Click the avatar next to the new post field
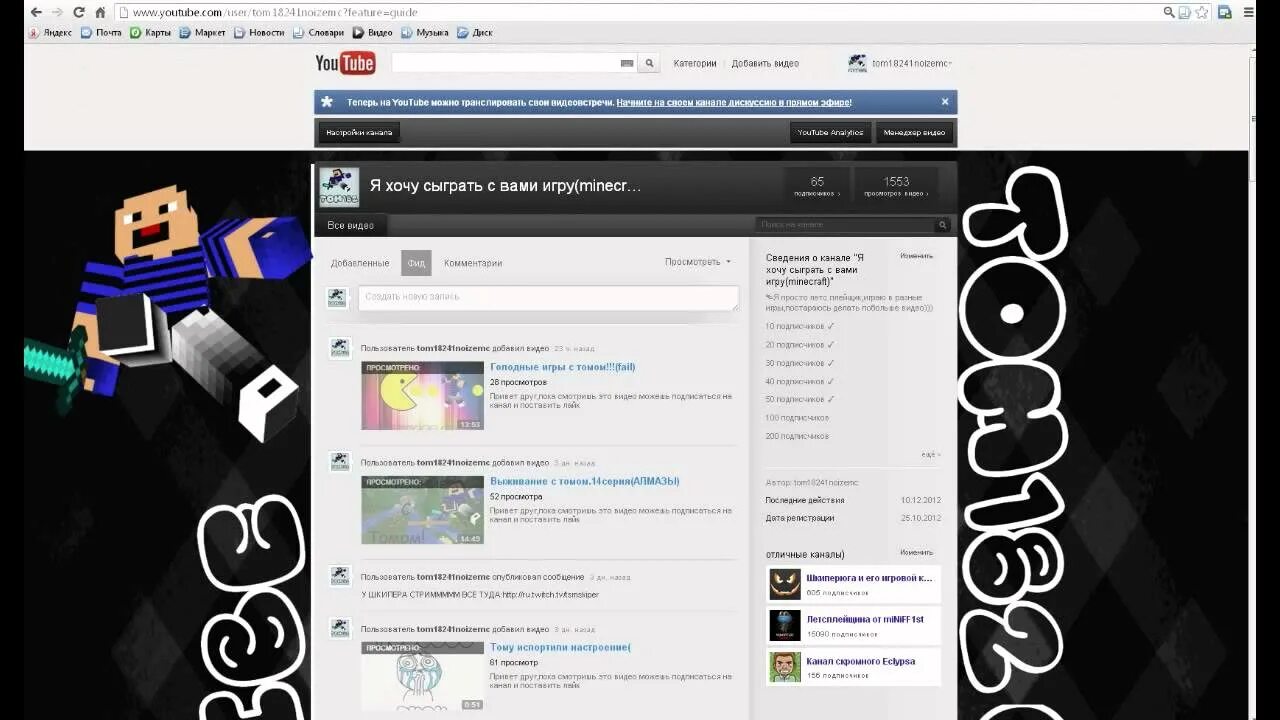This screenshot has height=720, width=1280. click(x=338, y=297)
